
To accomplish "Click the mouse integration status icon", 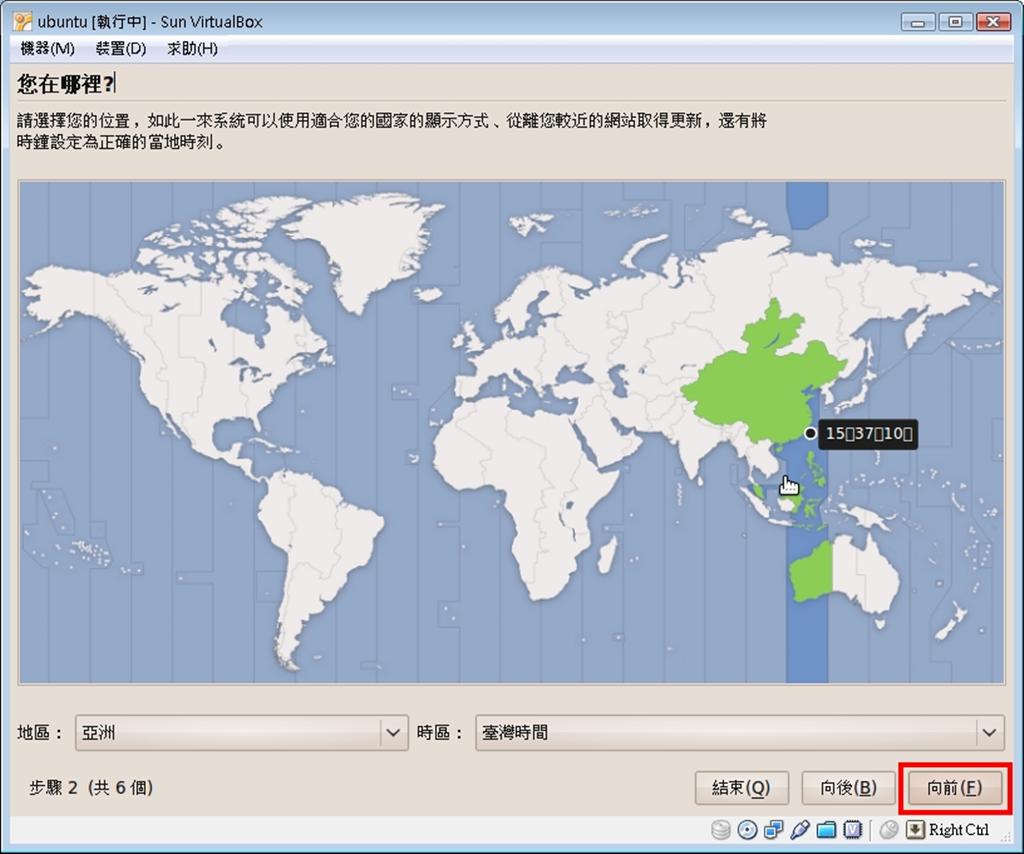I will [888, 830].
